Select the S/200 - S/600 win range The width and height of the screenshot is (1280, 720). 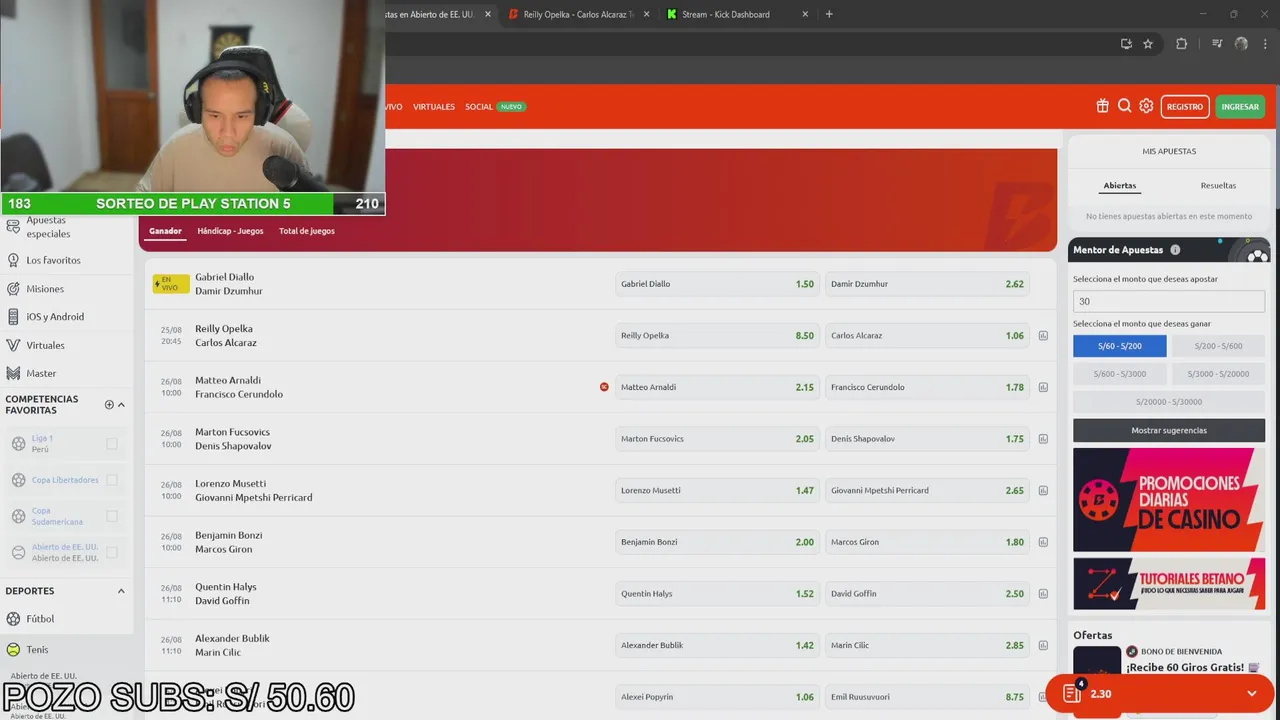tap(1218, 346)
